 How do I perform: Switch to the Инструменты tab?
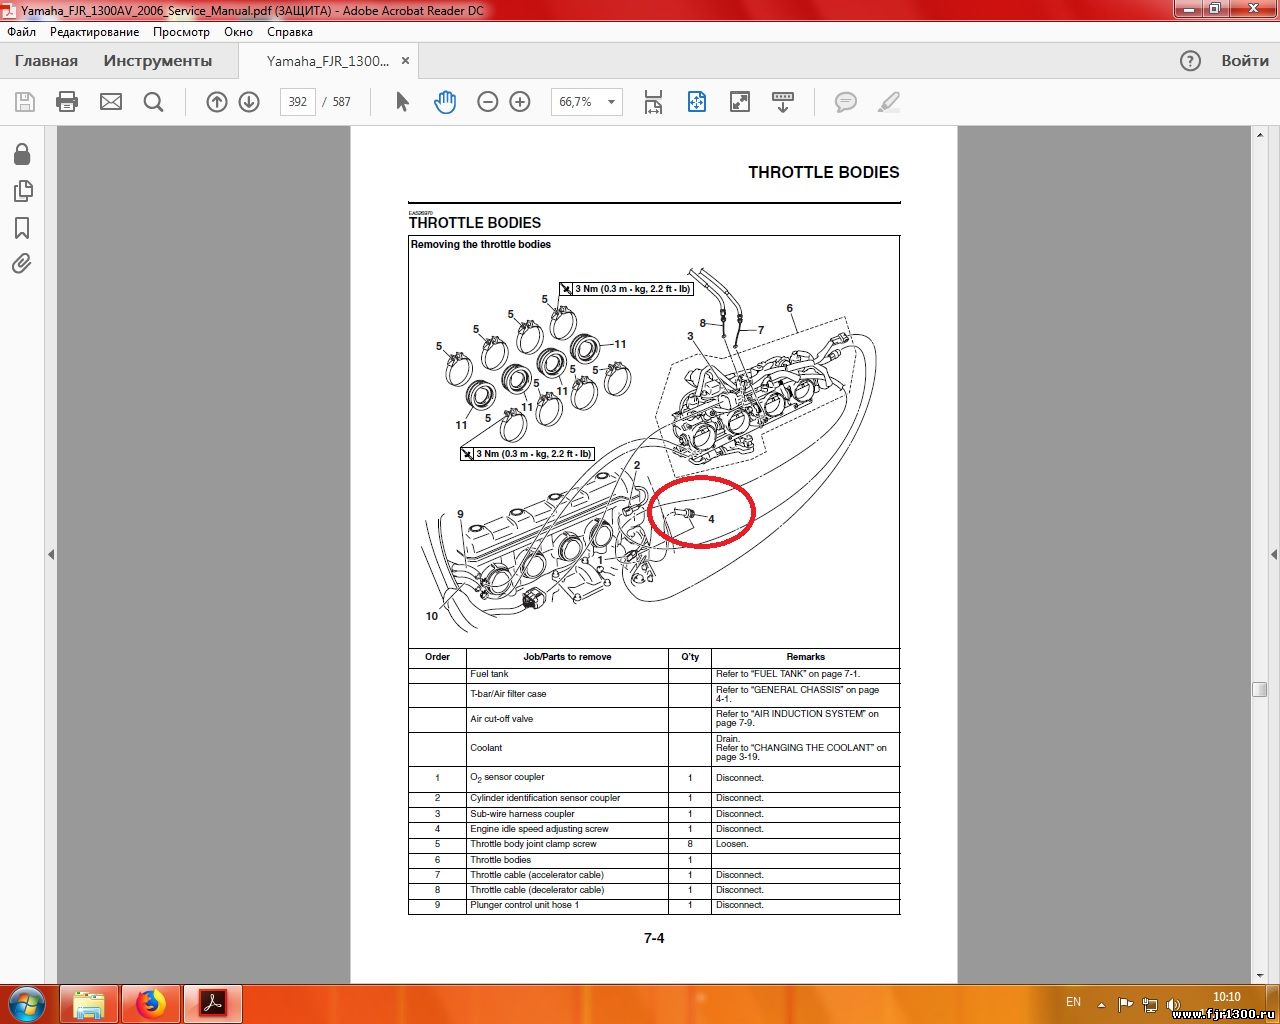click(158, 61)
